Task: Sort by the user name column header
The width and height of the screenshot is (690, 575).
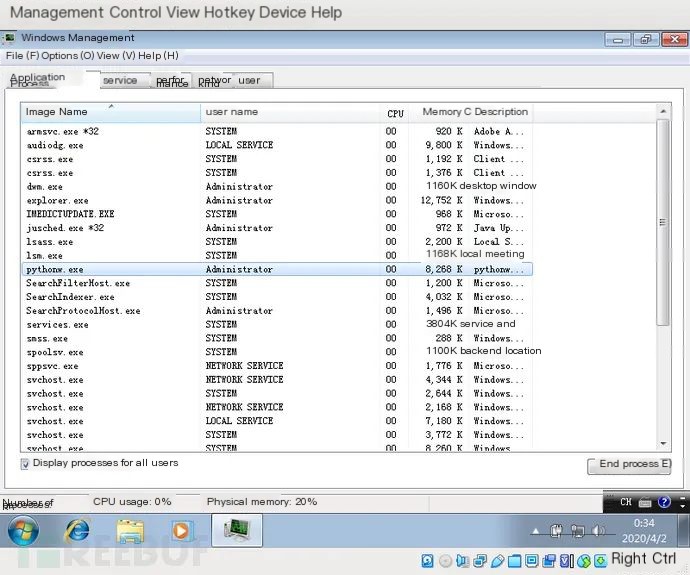Action: click(290, 112)
